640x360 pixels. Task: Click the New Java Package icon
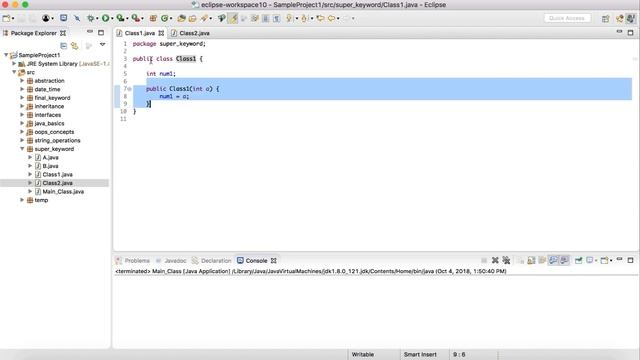pos(153,18)
